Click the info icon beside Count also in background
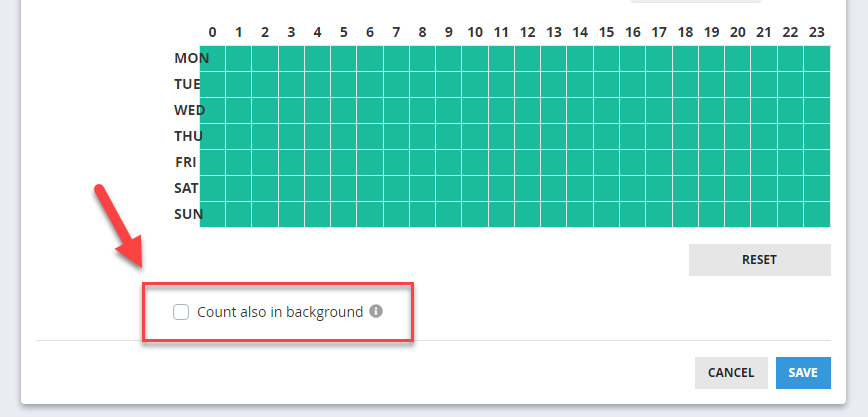Image resolution: width=868 pixels, height=417 pixels. pos(376,311)
